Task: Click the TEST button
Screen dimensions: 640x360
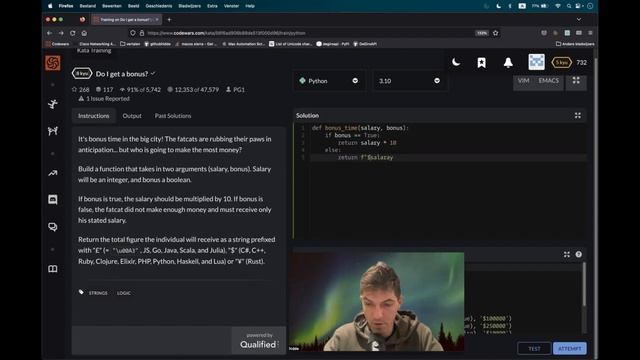Action: (534, 349)
